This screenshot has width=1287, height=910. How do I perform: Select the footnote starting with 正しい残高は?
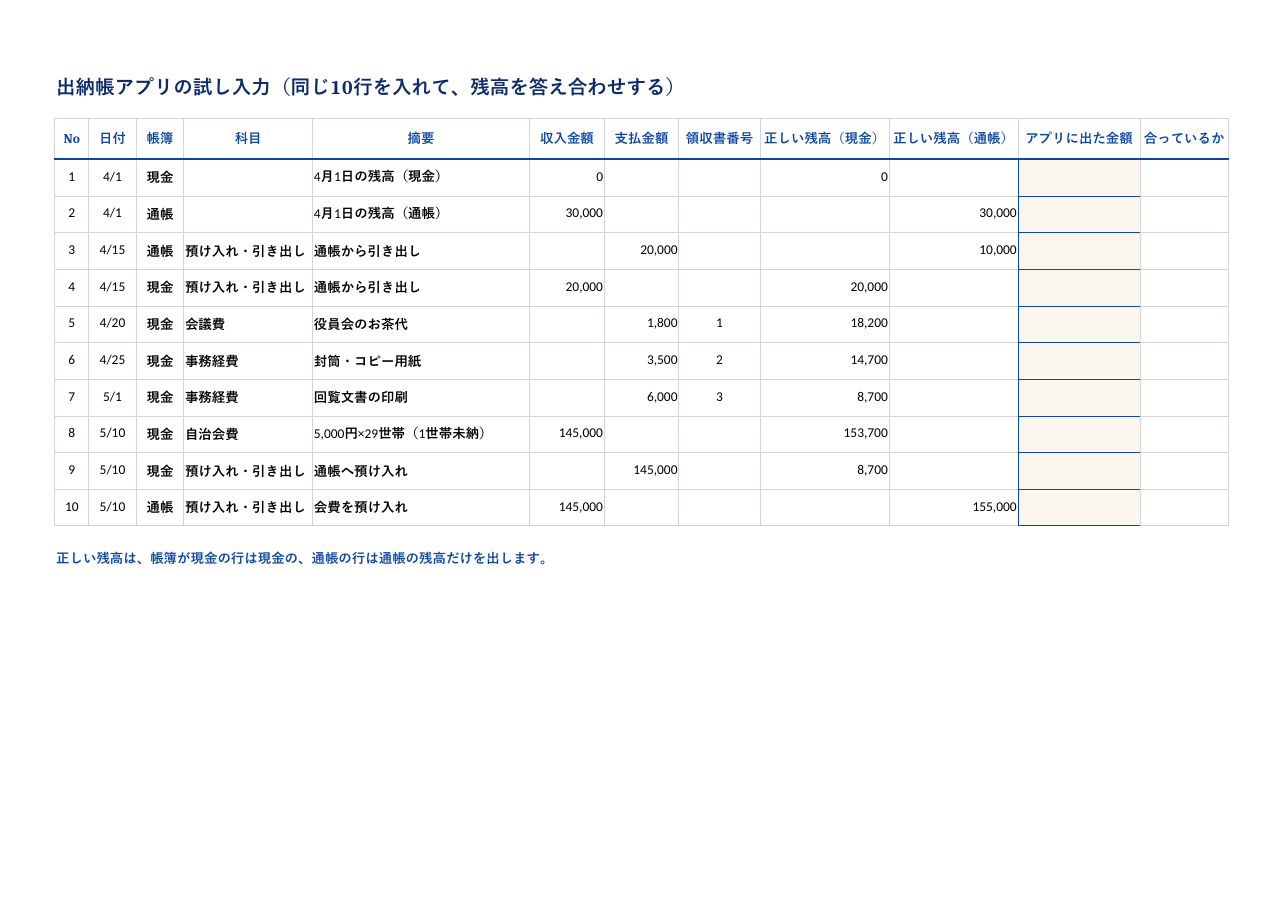tap(303, 559)
